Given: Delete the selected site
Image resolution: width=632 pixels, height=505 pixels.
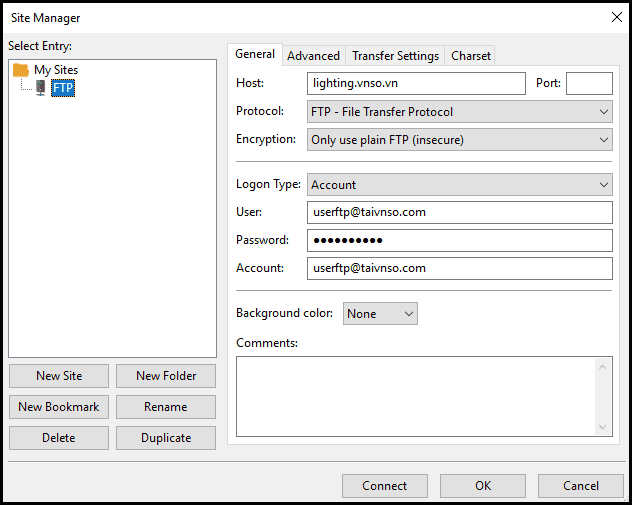Looking at the screenshot, I should [59, 438].
